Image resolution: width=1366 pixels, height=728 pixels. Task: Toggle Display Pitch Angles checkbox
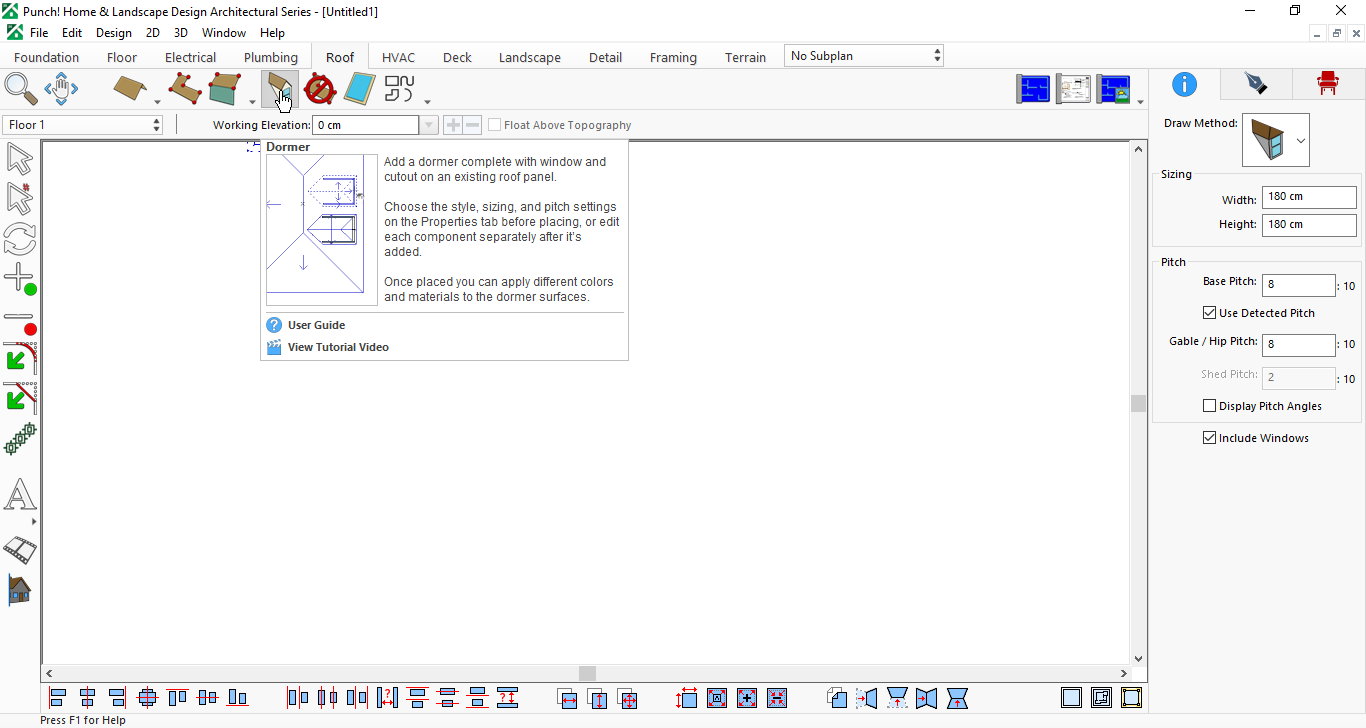click(1210, 406)
